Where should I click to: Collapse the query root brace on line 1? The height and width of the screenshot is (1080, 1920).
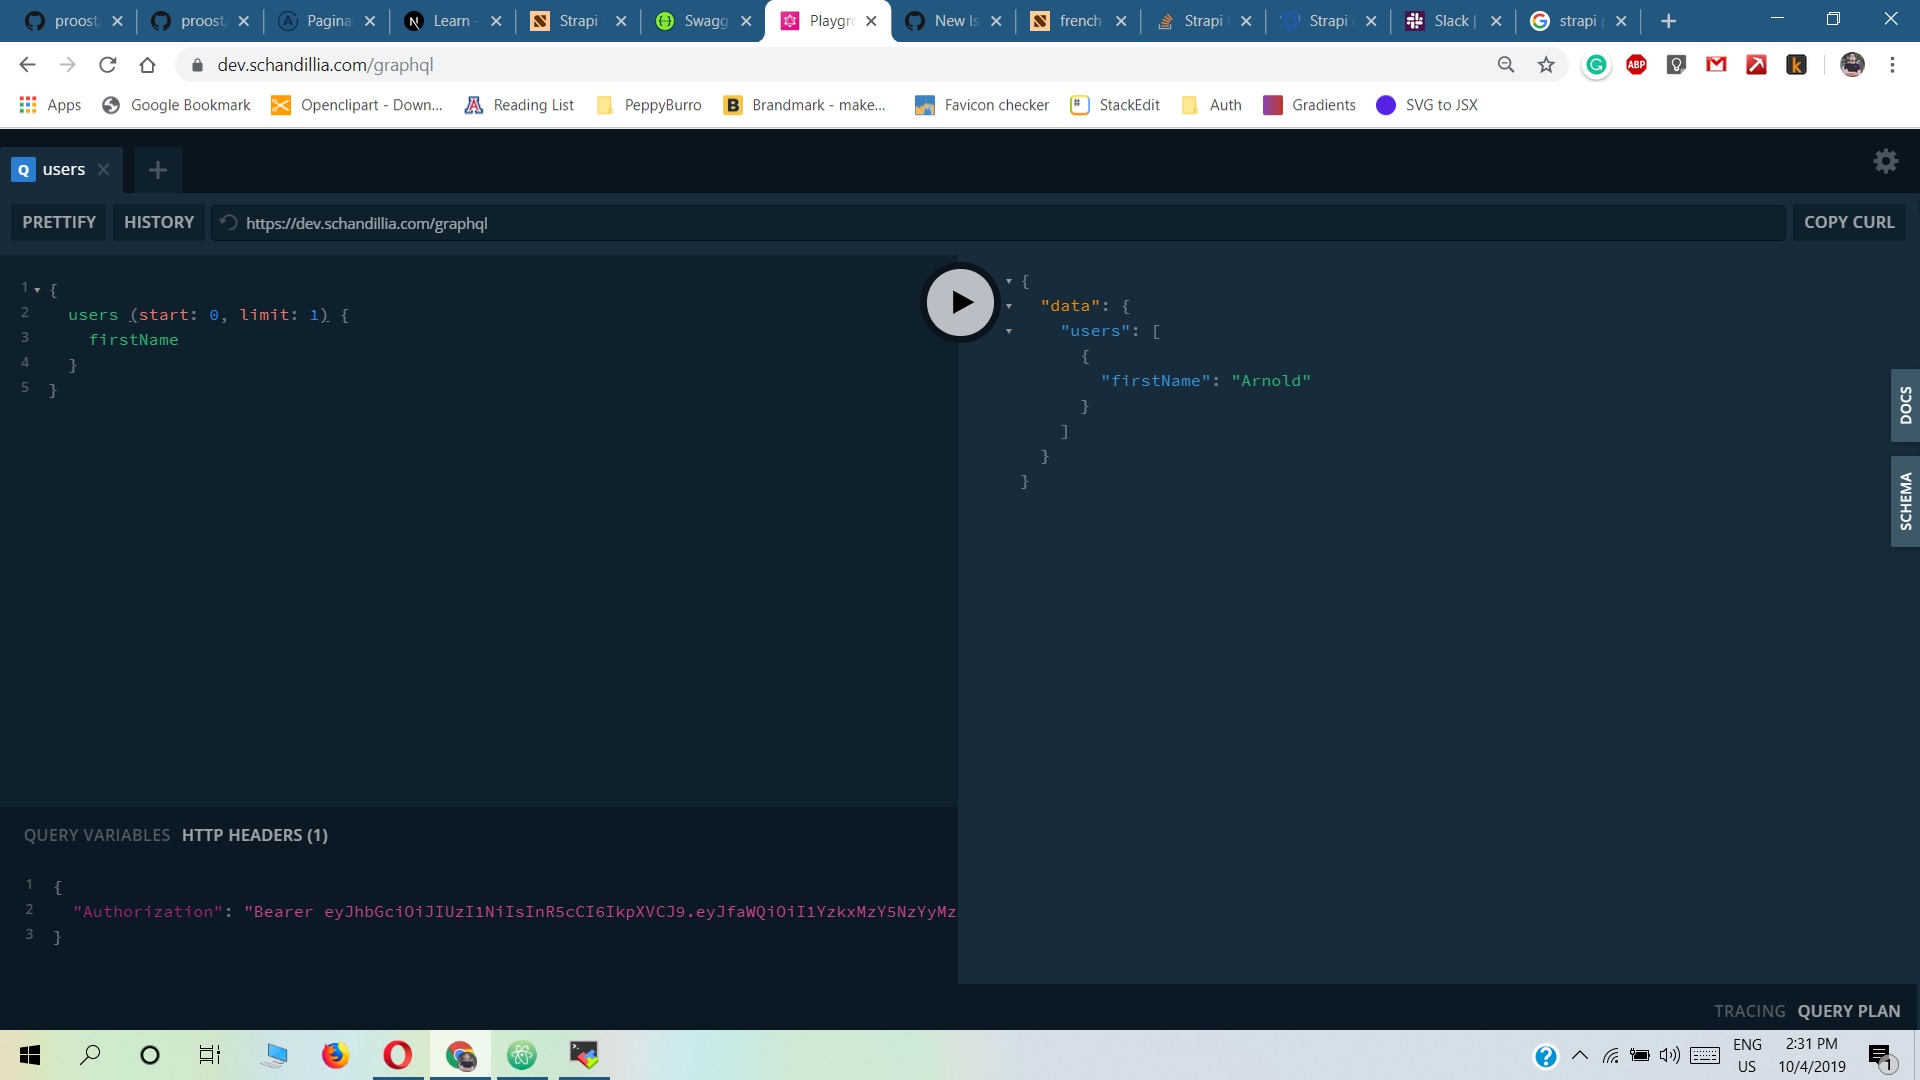(x=37, y=290)
